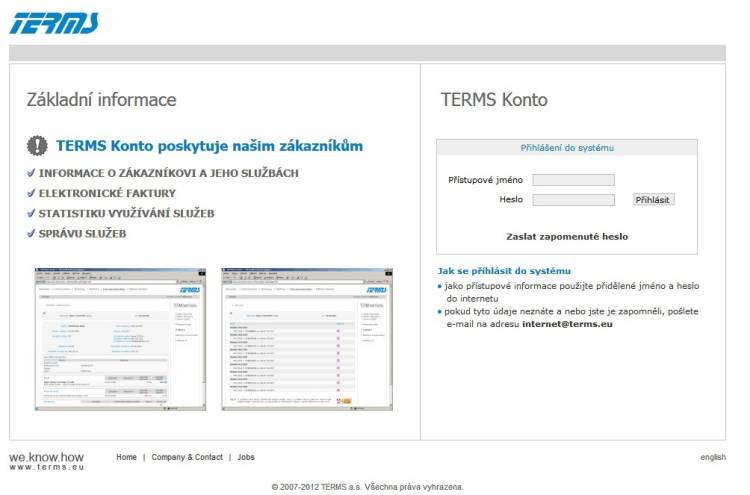Image resolution: width=750 pixels, height=495 pixels.
Task: Click the we.know.how footer logo
Action: 46,457
